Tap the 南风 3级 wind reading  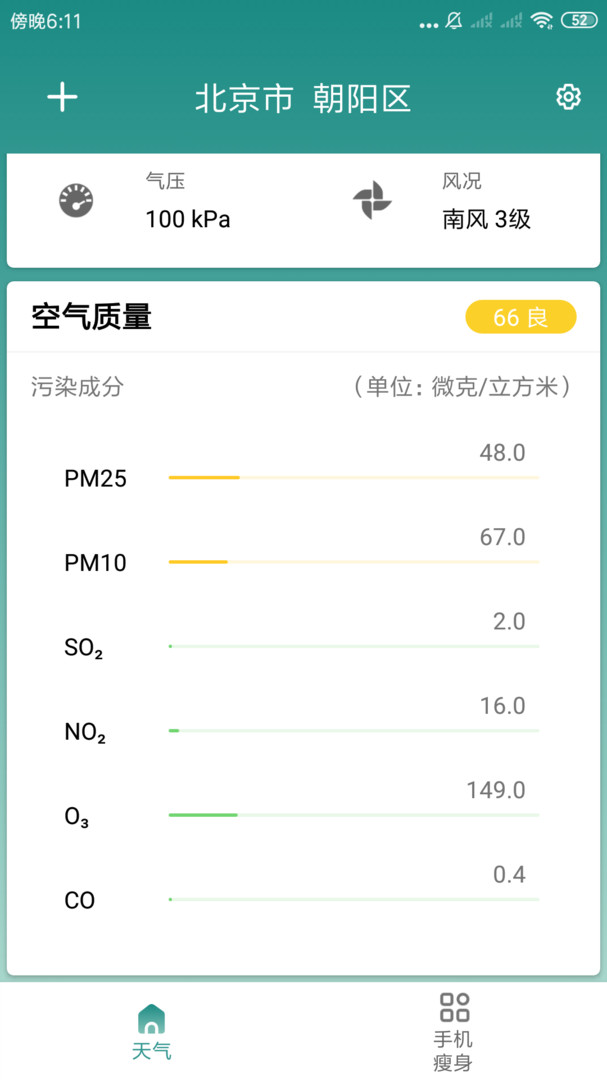click(x=487, y=219)
